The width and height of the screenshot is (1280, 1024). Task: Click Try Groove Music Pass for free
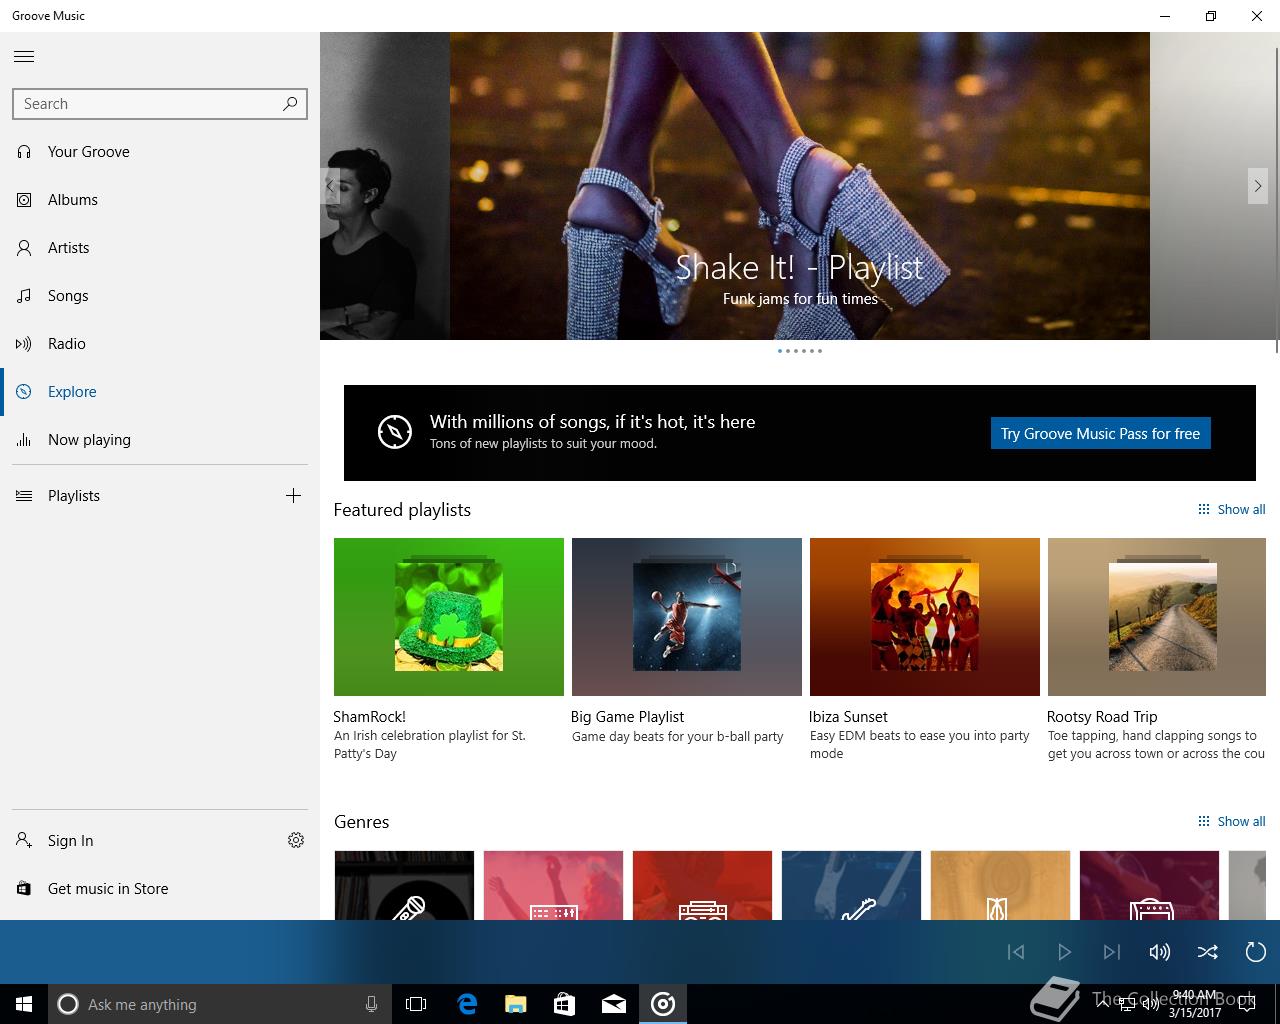[1100, 433]
